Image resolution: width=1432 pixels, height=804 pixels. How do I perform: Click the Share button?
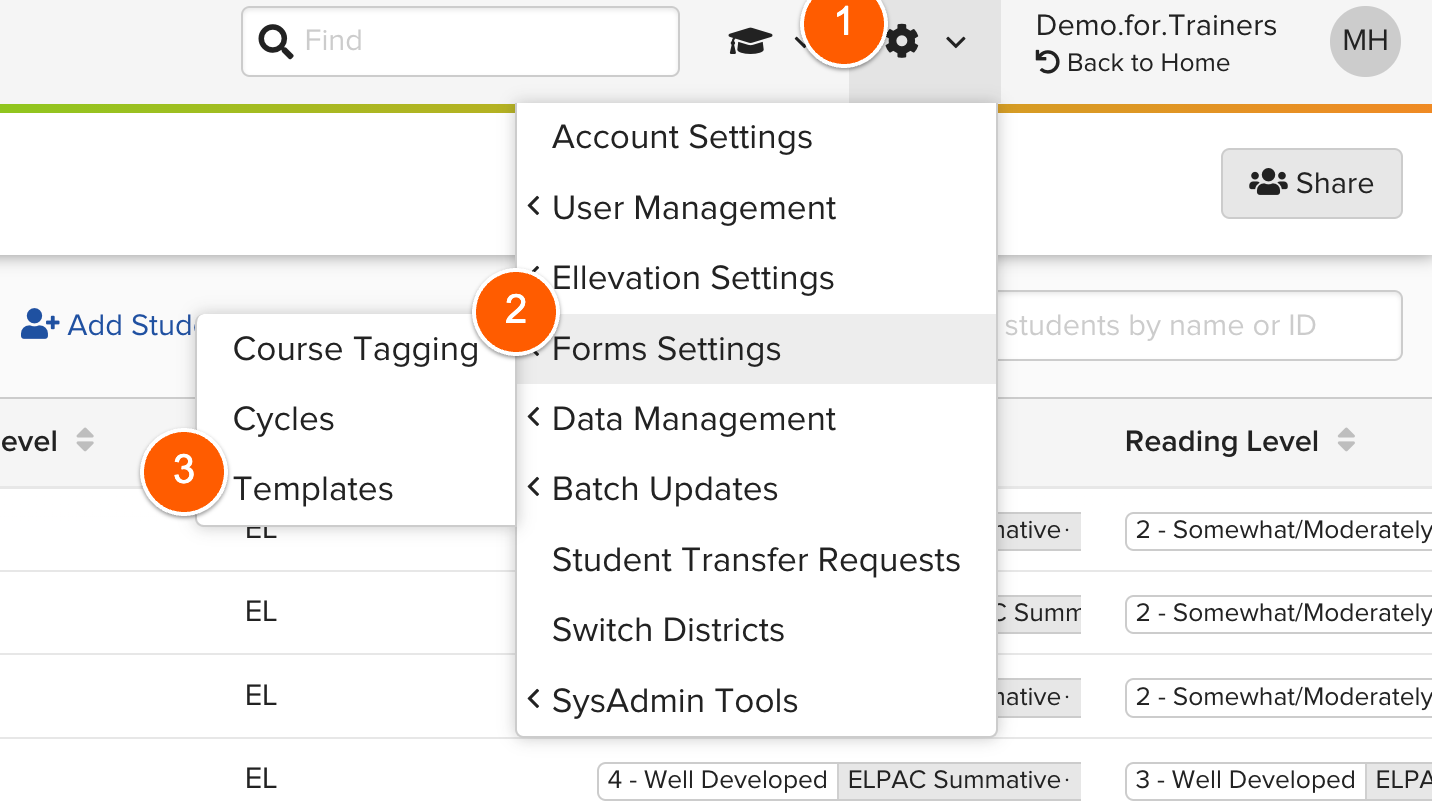[1311, 183]
